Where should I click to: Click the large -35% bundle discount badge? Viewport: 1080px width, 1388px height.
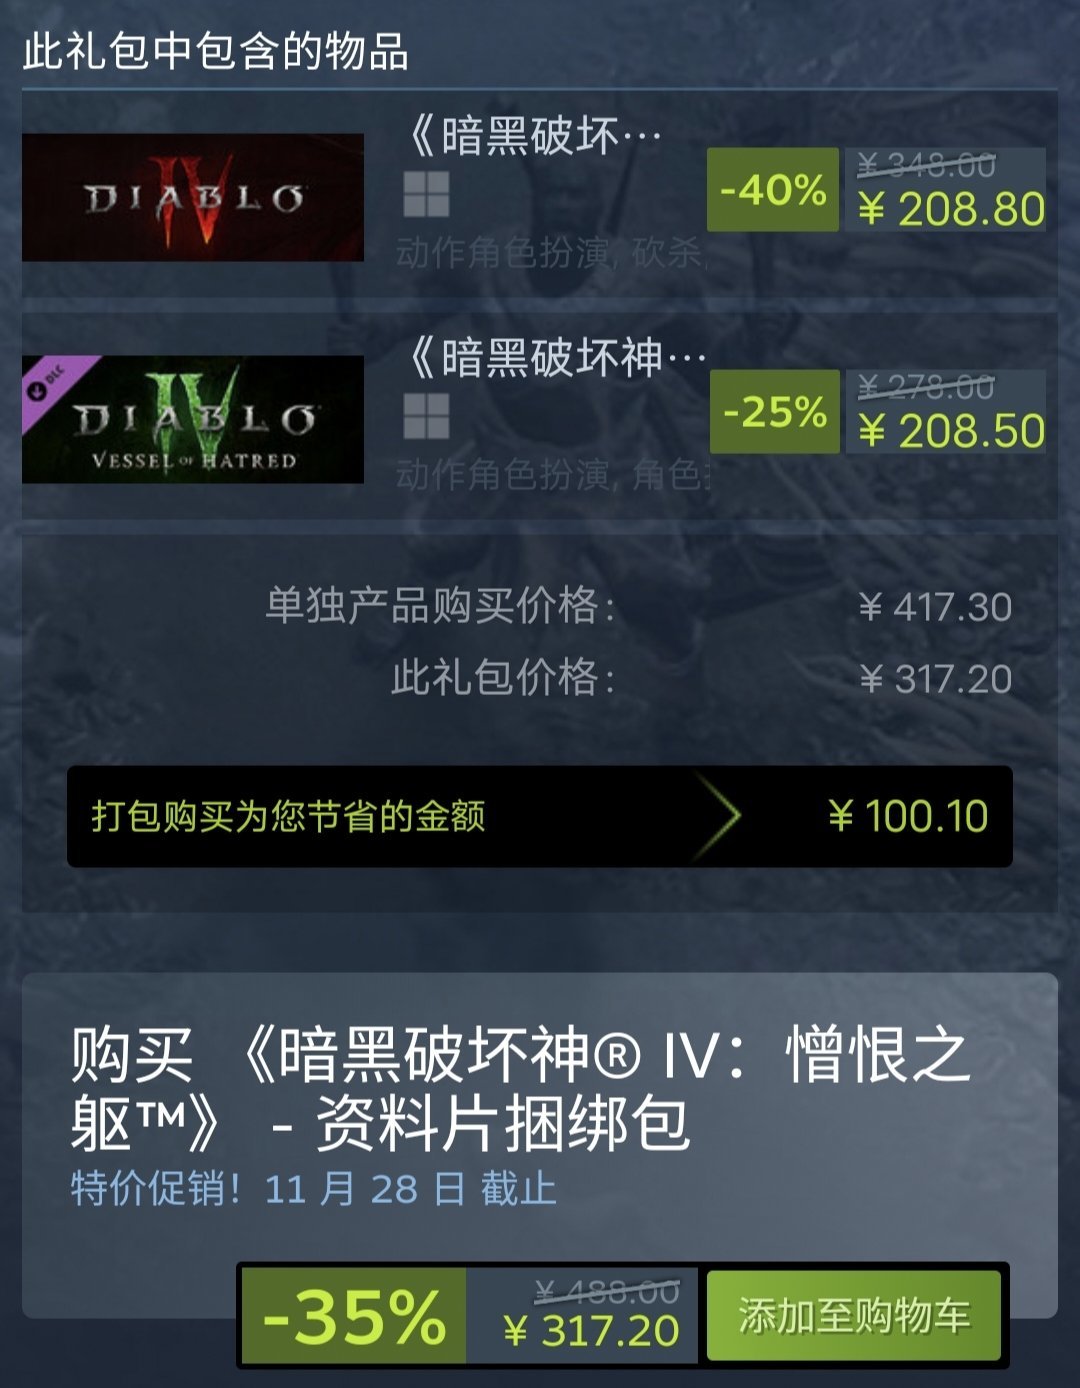tap(354, 1316)
